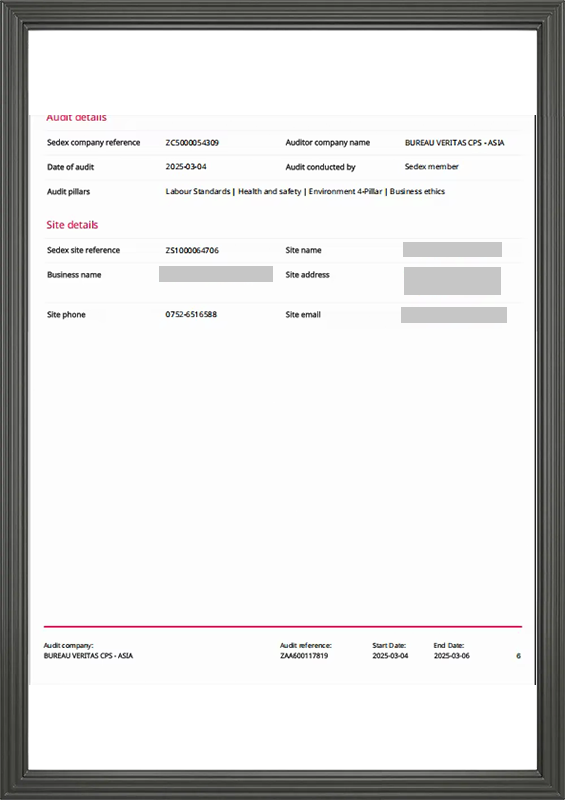The image size is (565, 800).
Task: Click the 'End Date:' footer label
Action: 449,645
